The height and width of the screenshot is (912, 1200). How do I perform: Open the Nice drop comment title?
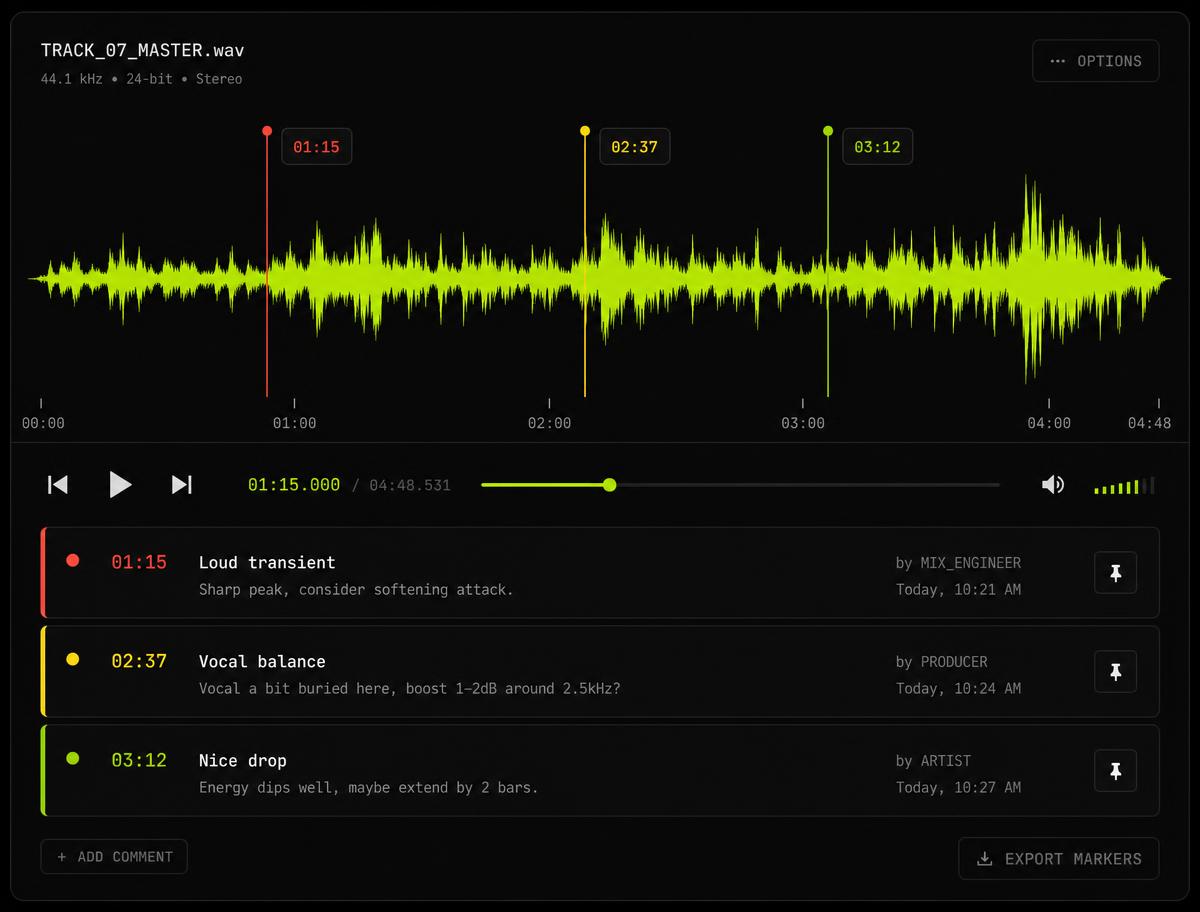click(243, 761)
